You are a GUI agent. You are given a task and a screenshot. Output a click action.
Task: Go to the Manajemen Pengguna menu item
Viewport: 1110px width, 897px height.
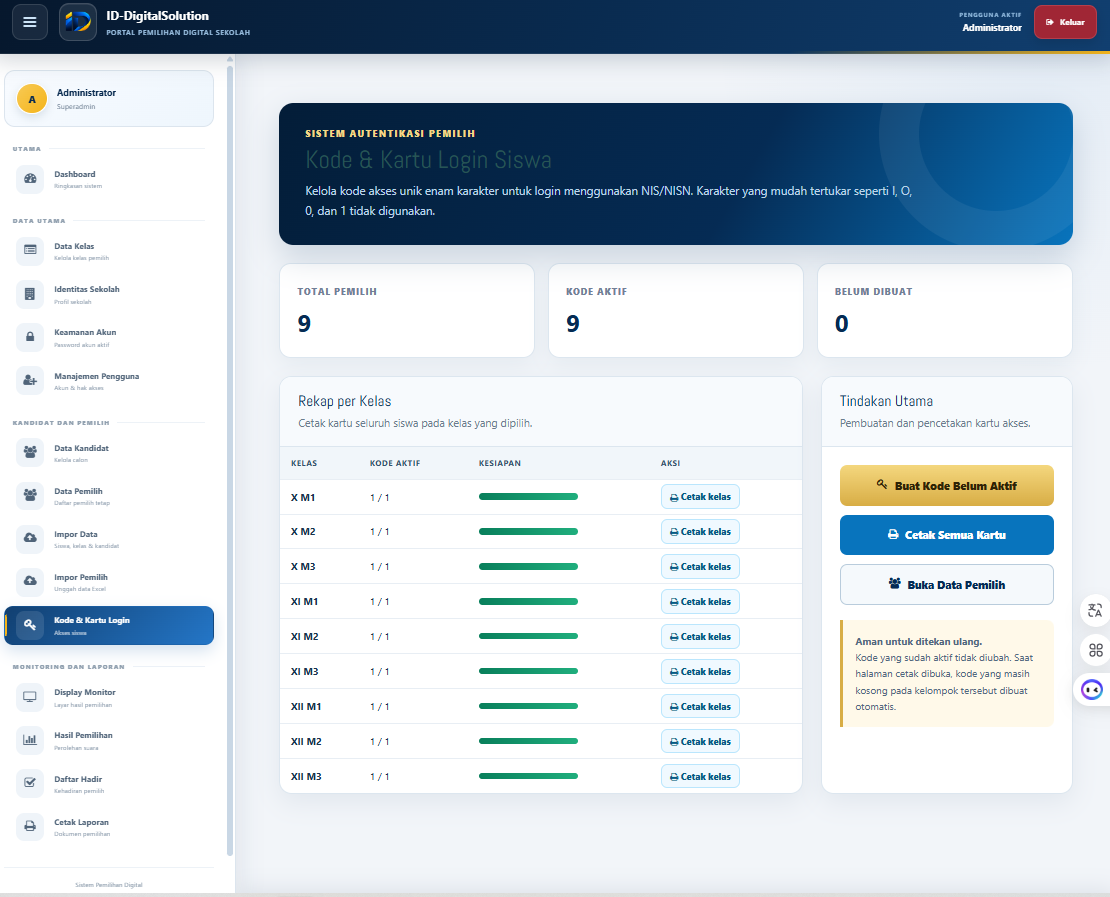click(x=109, y=381)
